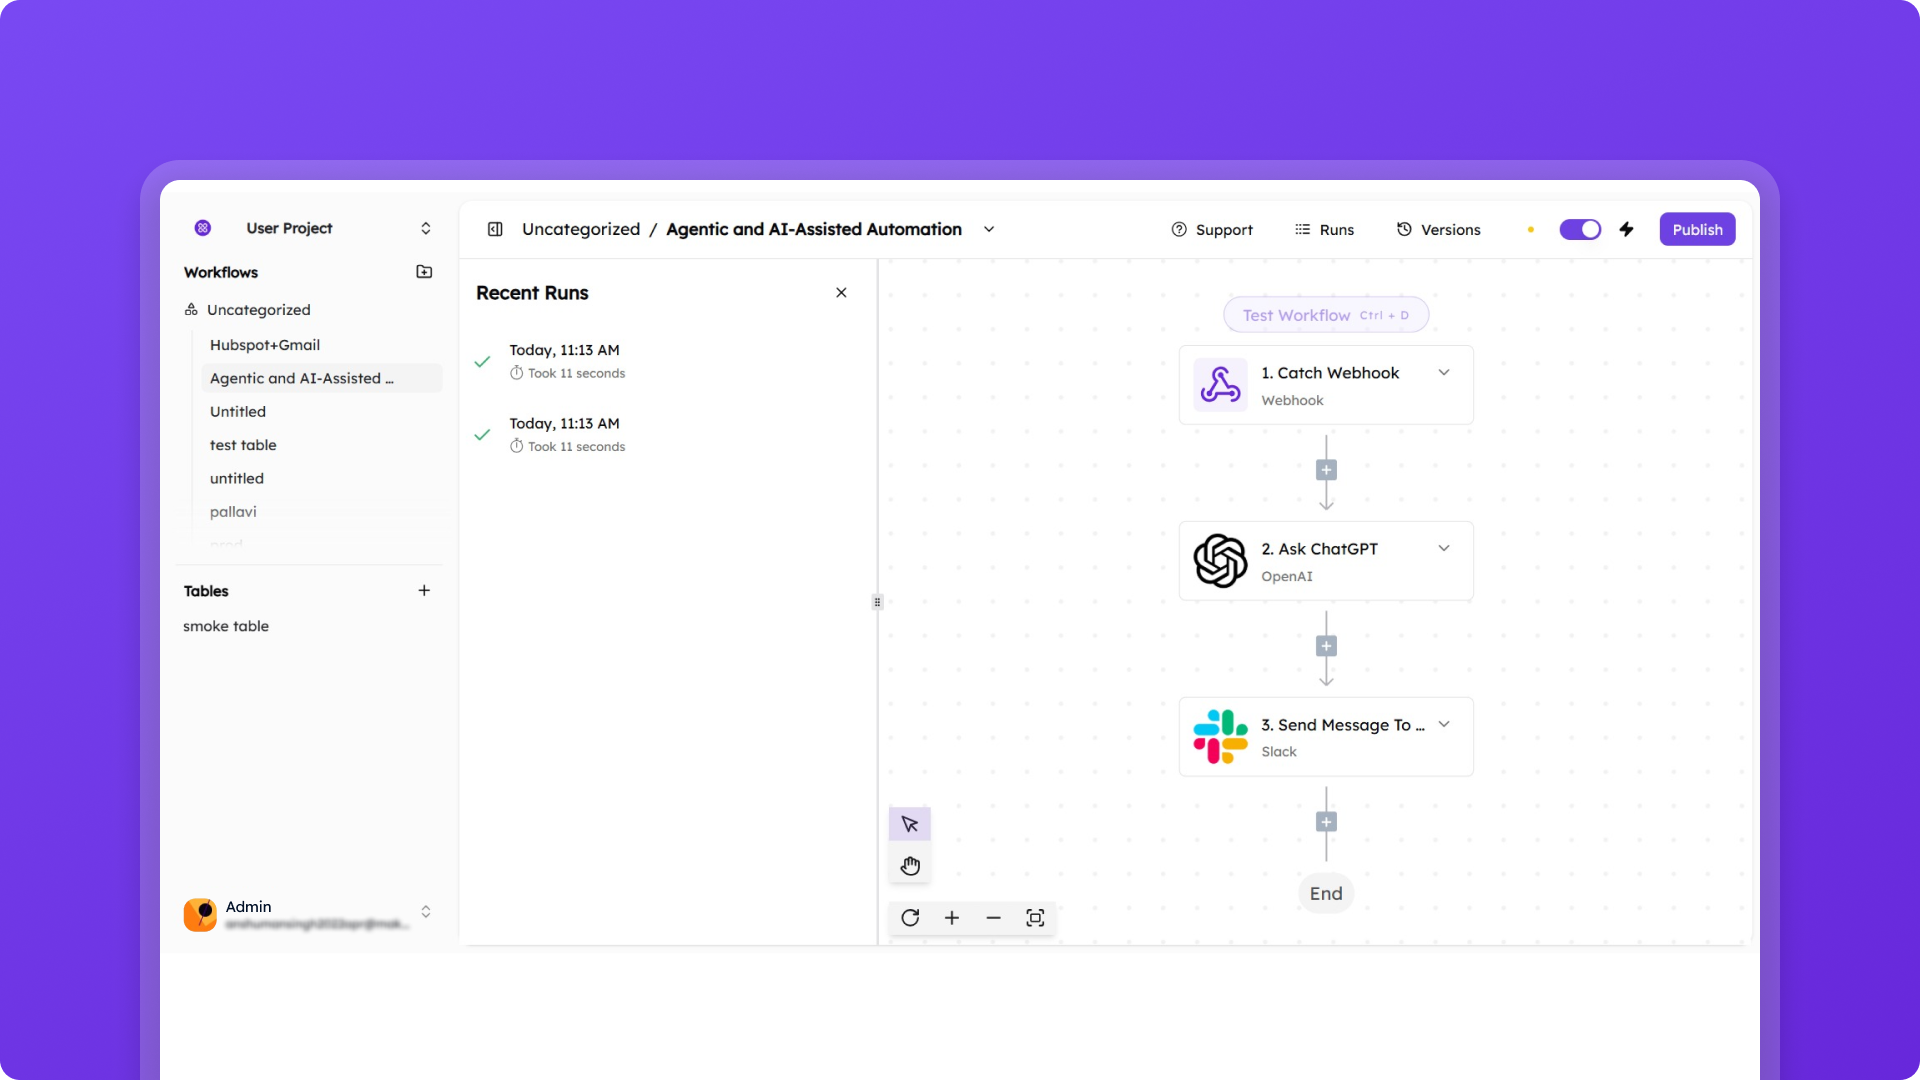Click the zoom in plus icon

coord(951,917)
